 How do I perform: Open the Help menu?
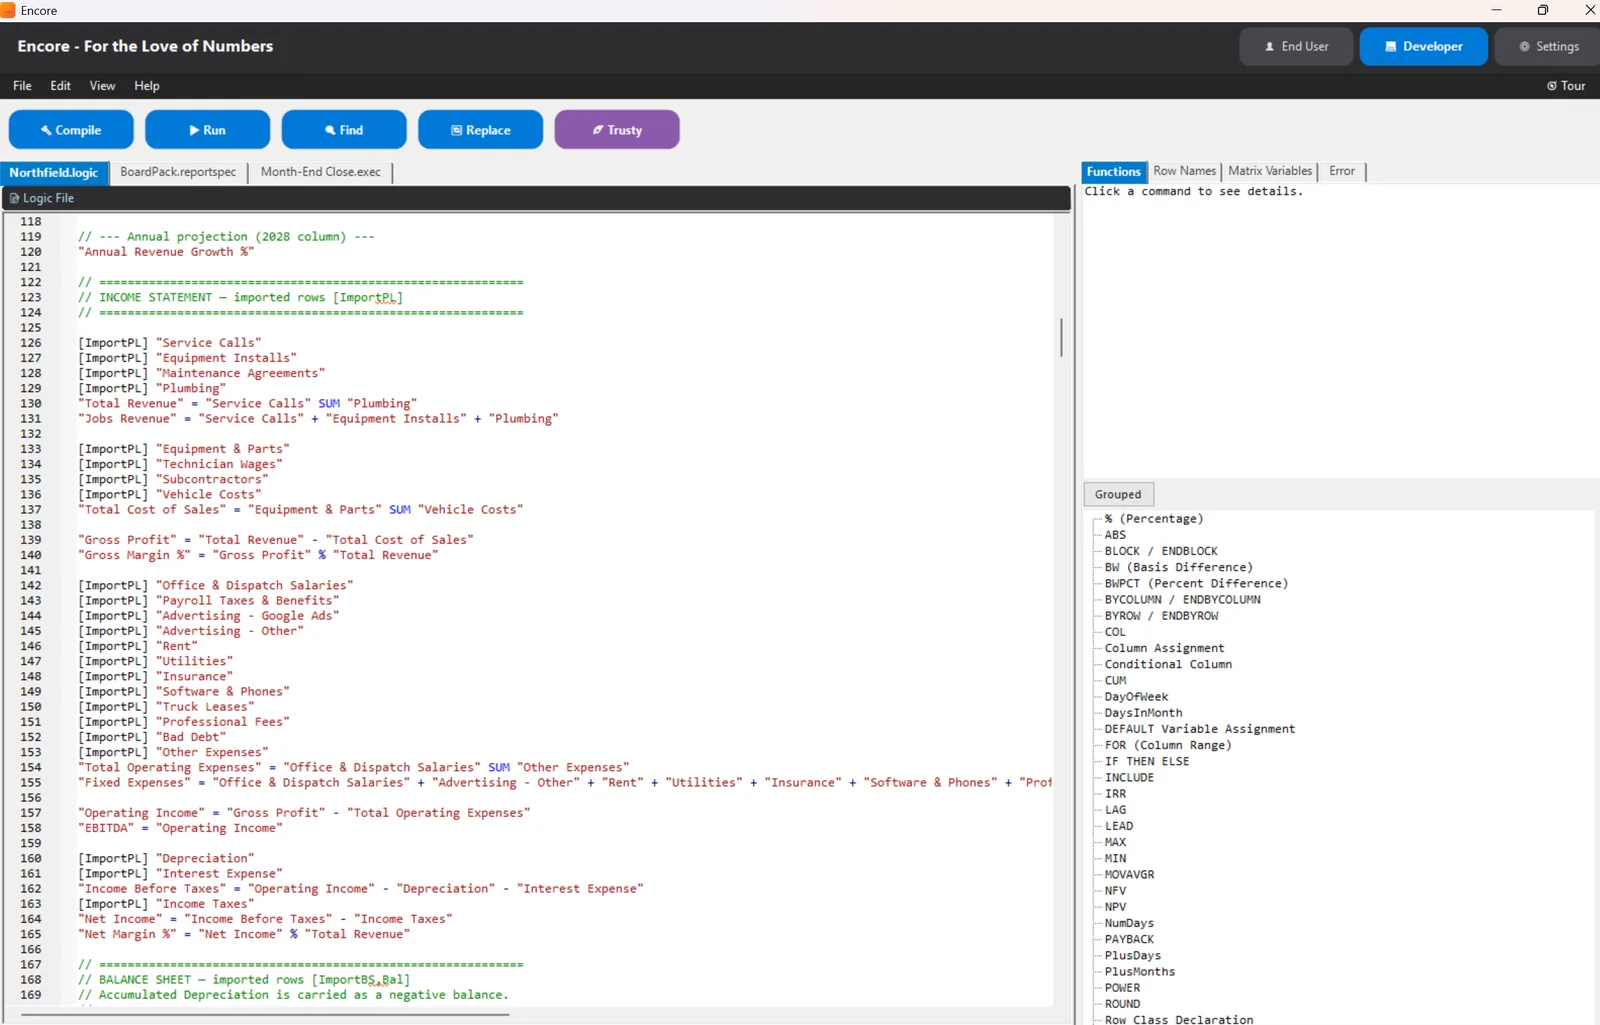[147, 86]
